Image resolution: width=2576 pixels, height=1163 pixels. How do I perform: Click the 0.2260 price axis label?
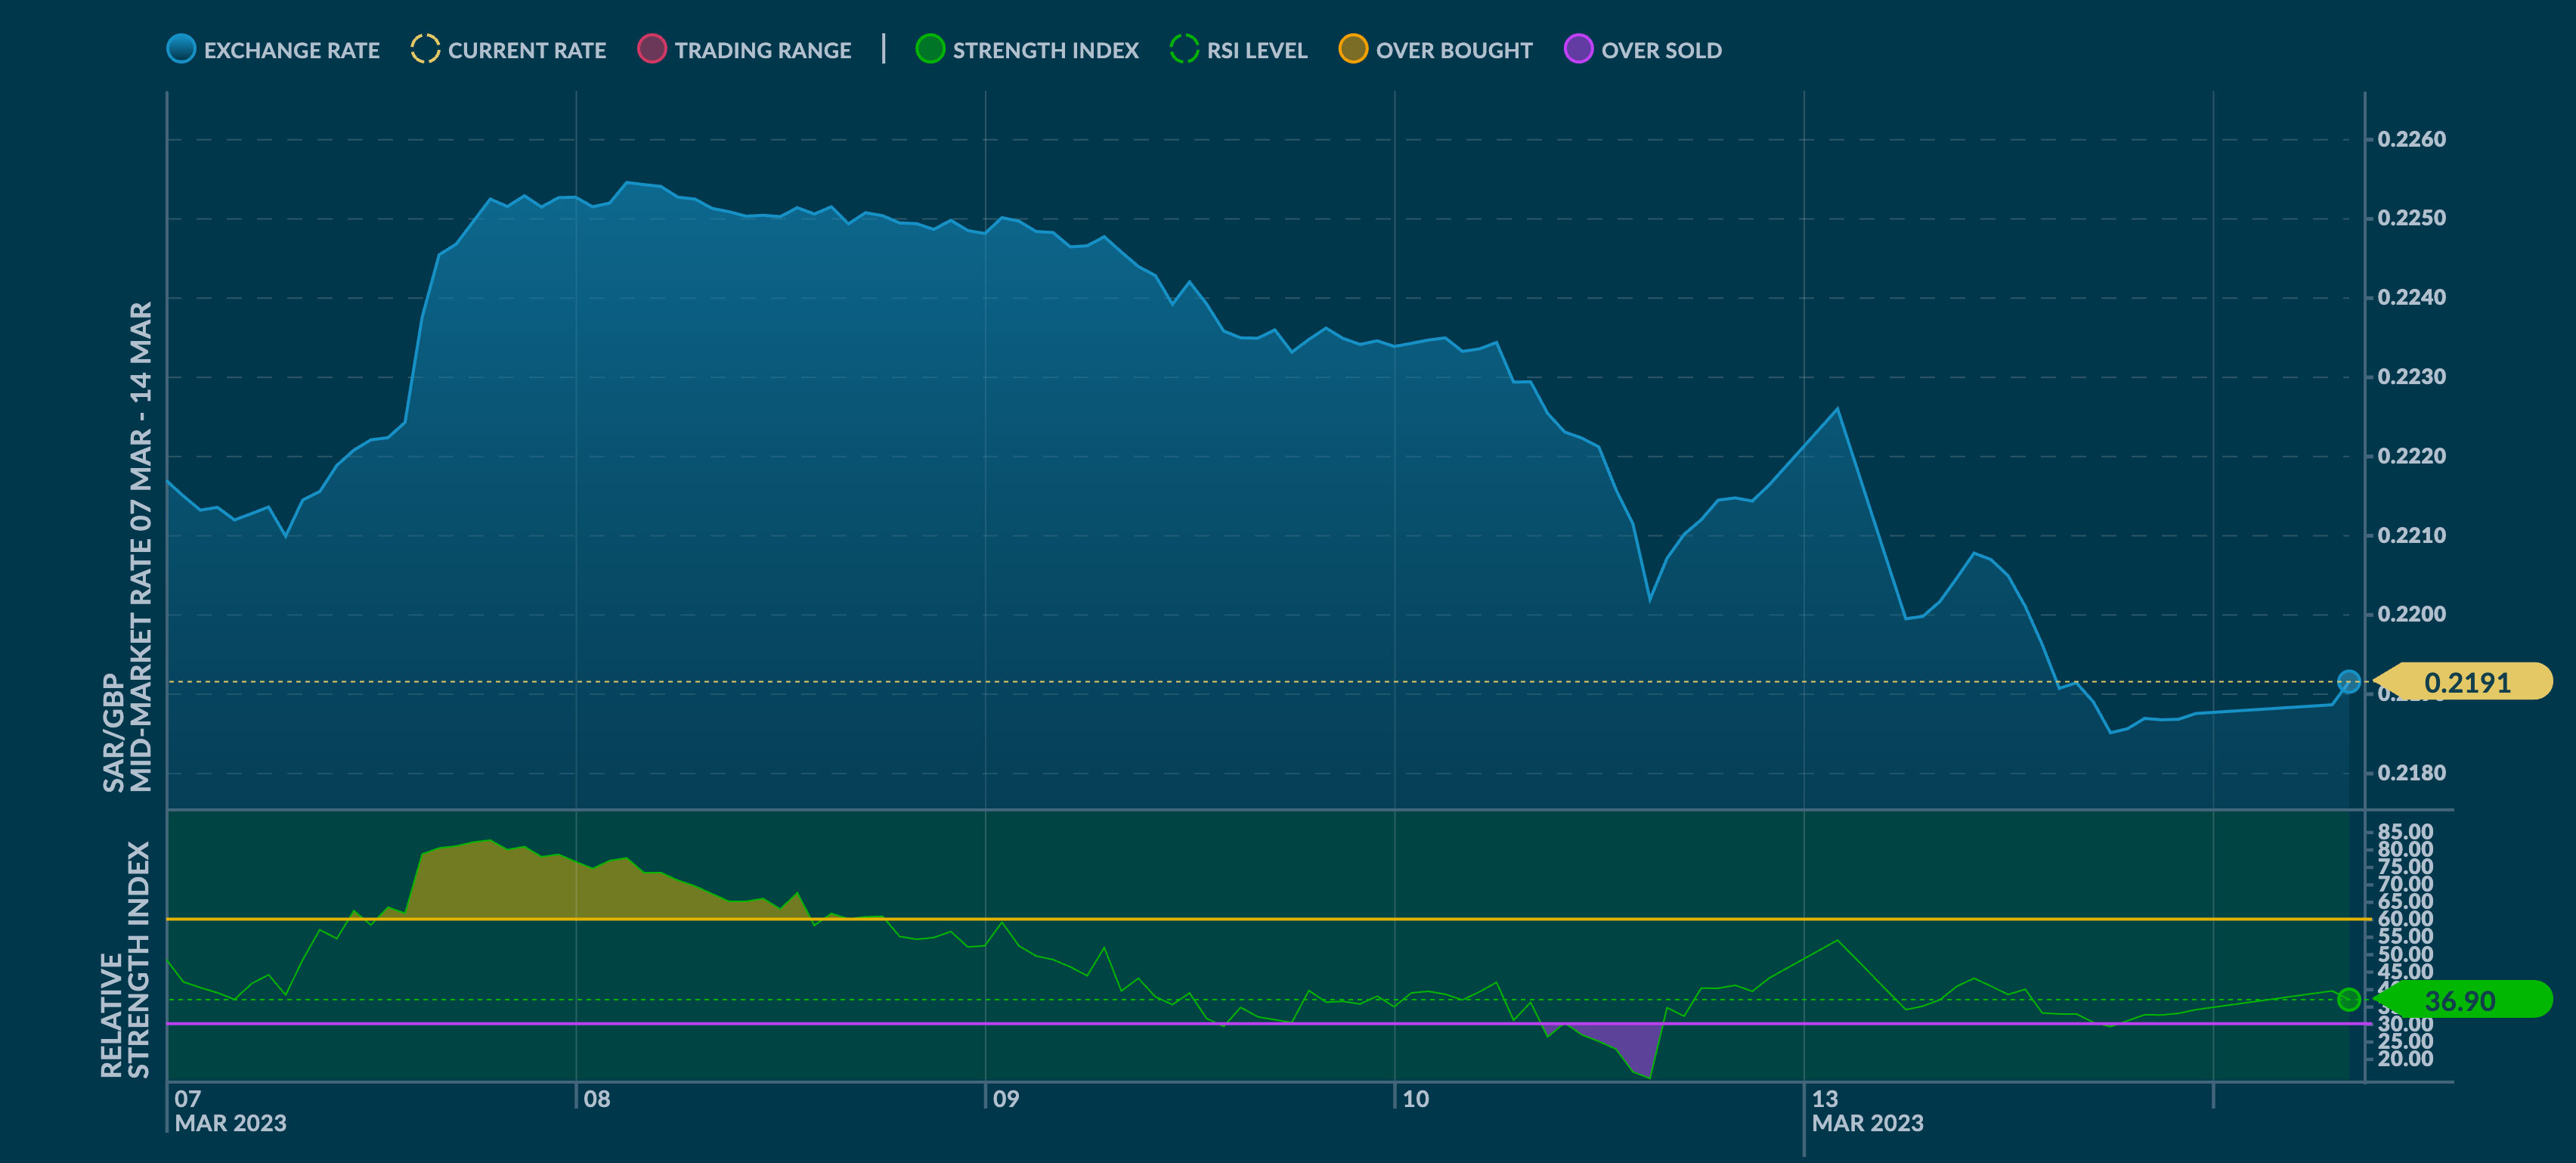[x=2411, y=139]
